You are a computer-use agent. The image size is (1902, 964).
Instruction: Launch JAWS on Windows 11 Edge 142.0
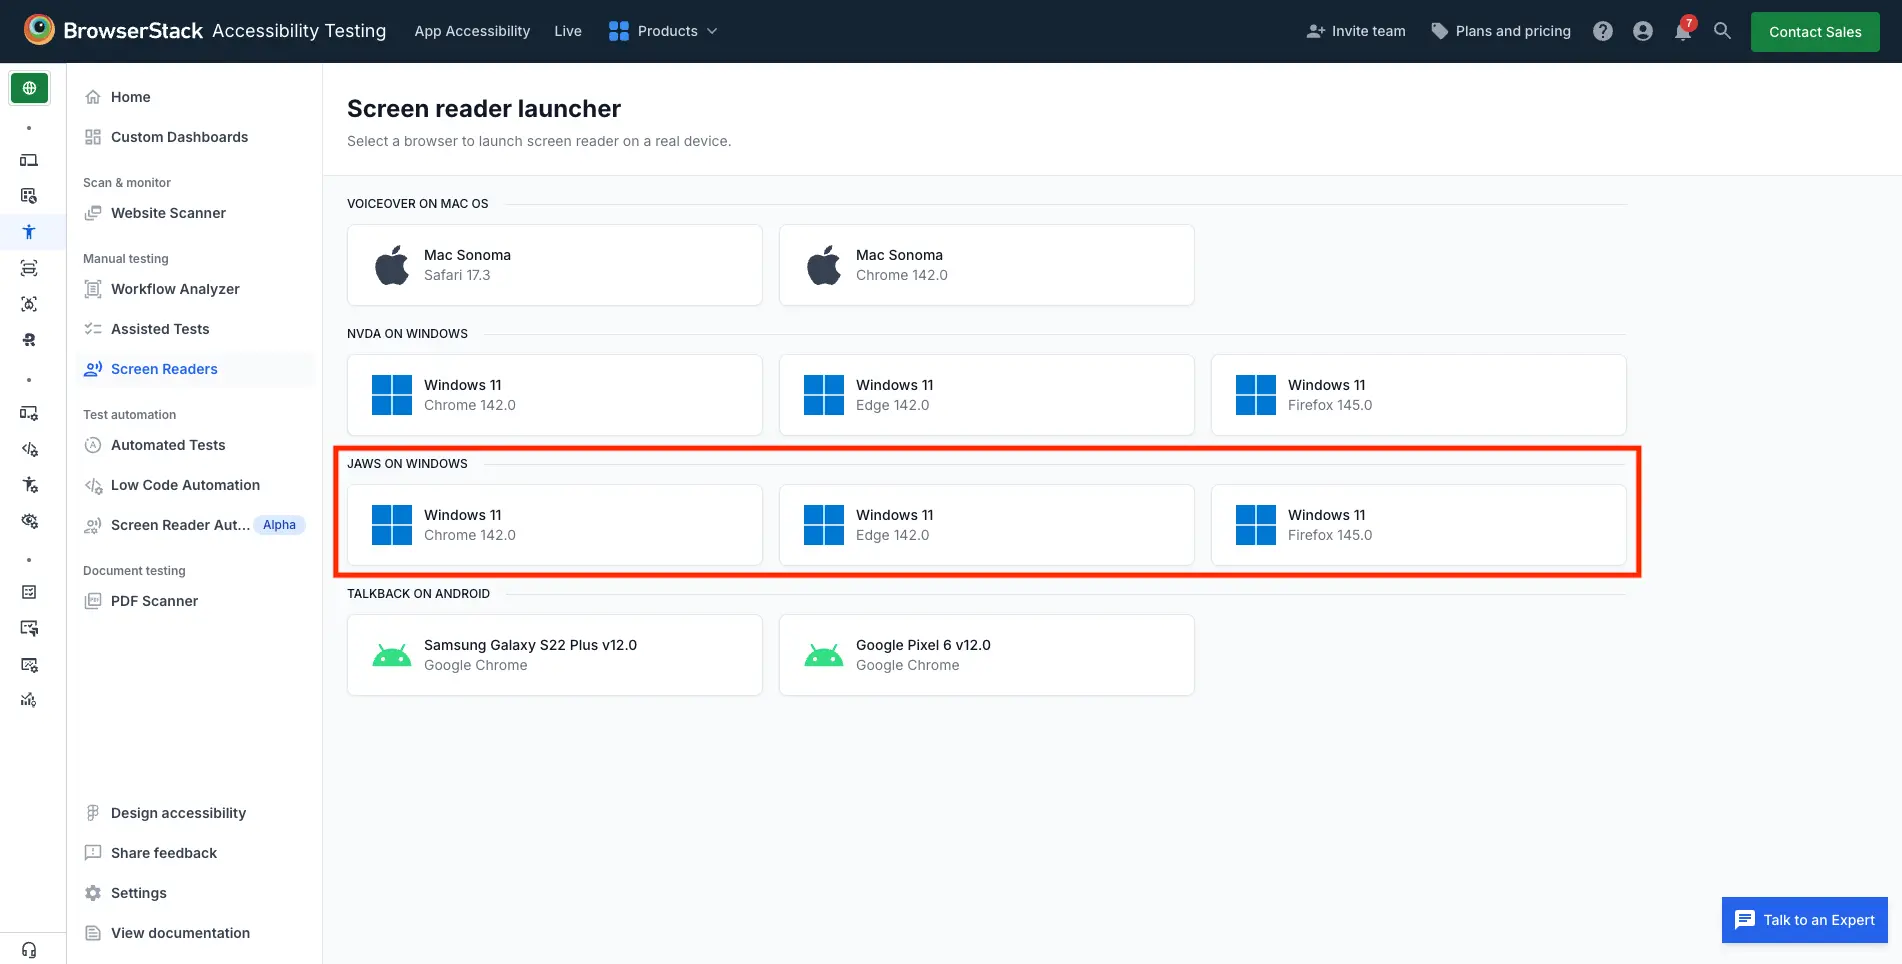986,525
